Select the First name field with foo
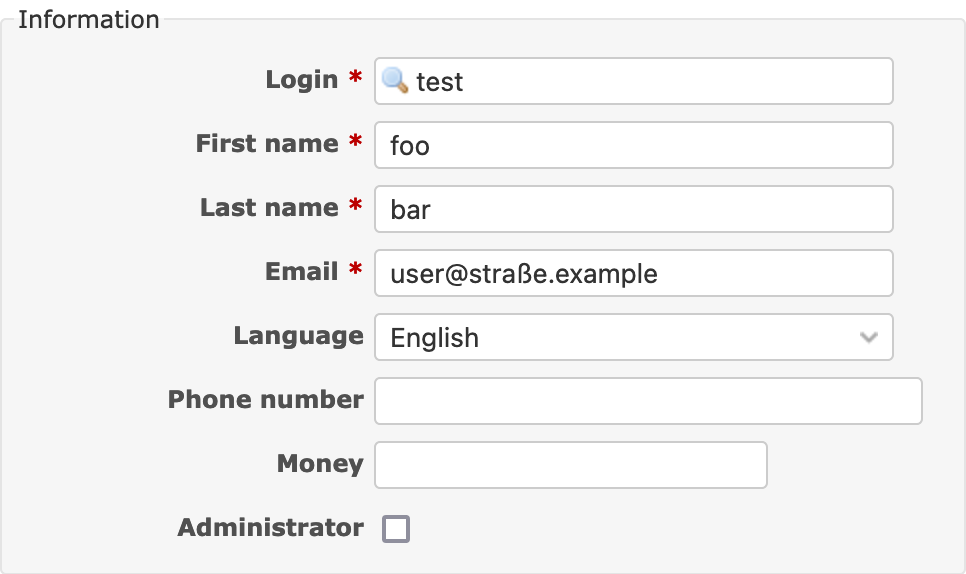 pos(633,145)
